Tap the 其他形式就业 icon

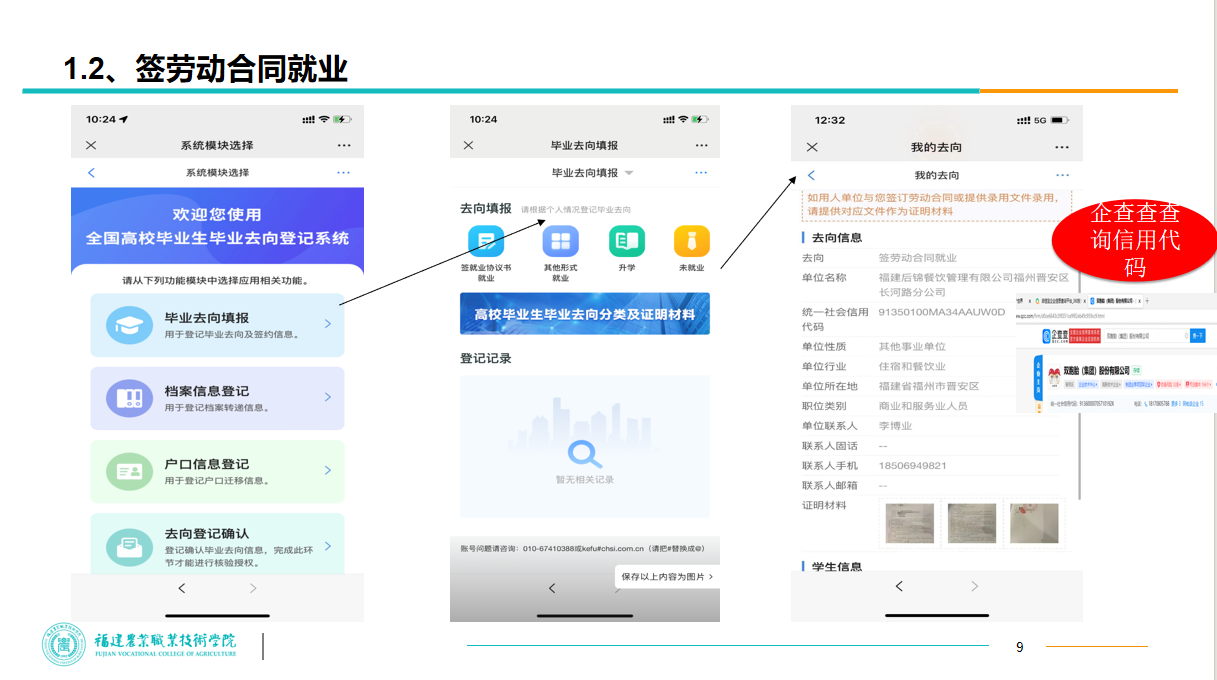(x=560, y=242)
